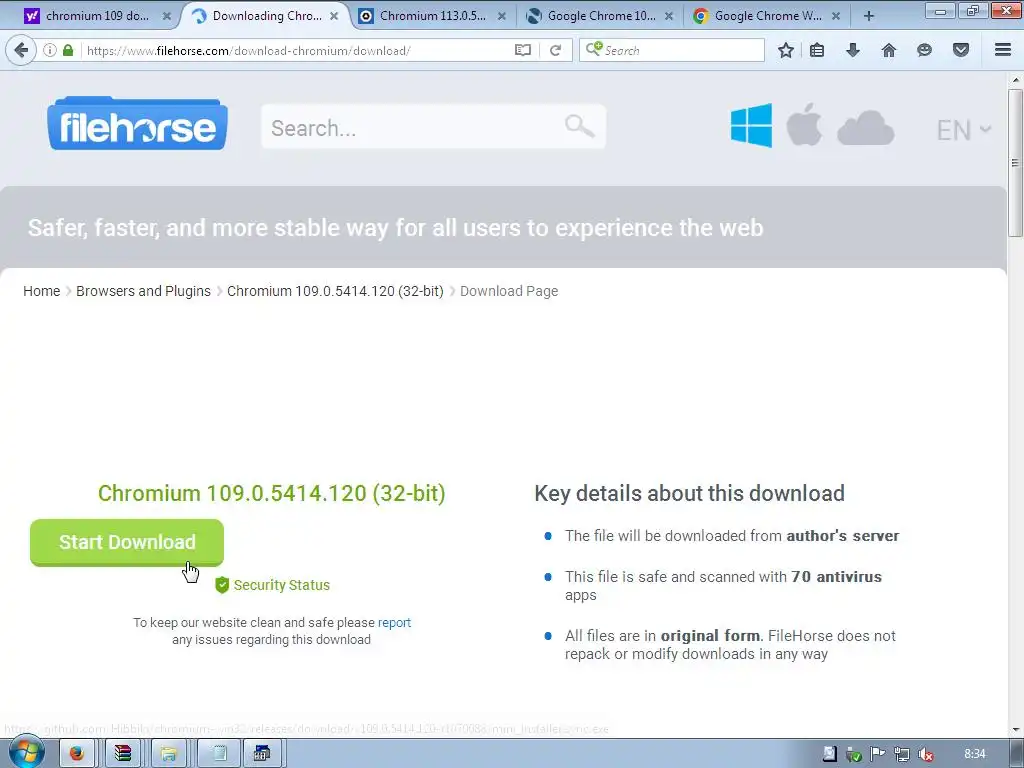Click the 'Download Page' breadcrumb text

coord(509,291)
